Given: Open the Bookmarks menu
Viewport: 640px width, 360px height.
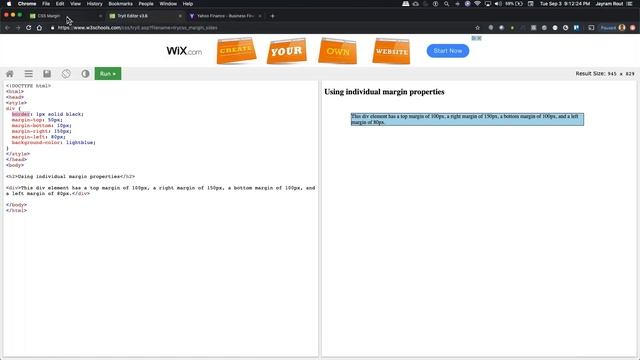Looking at the screenshot, I should (x=120, y=4).
